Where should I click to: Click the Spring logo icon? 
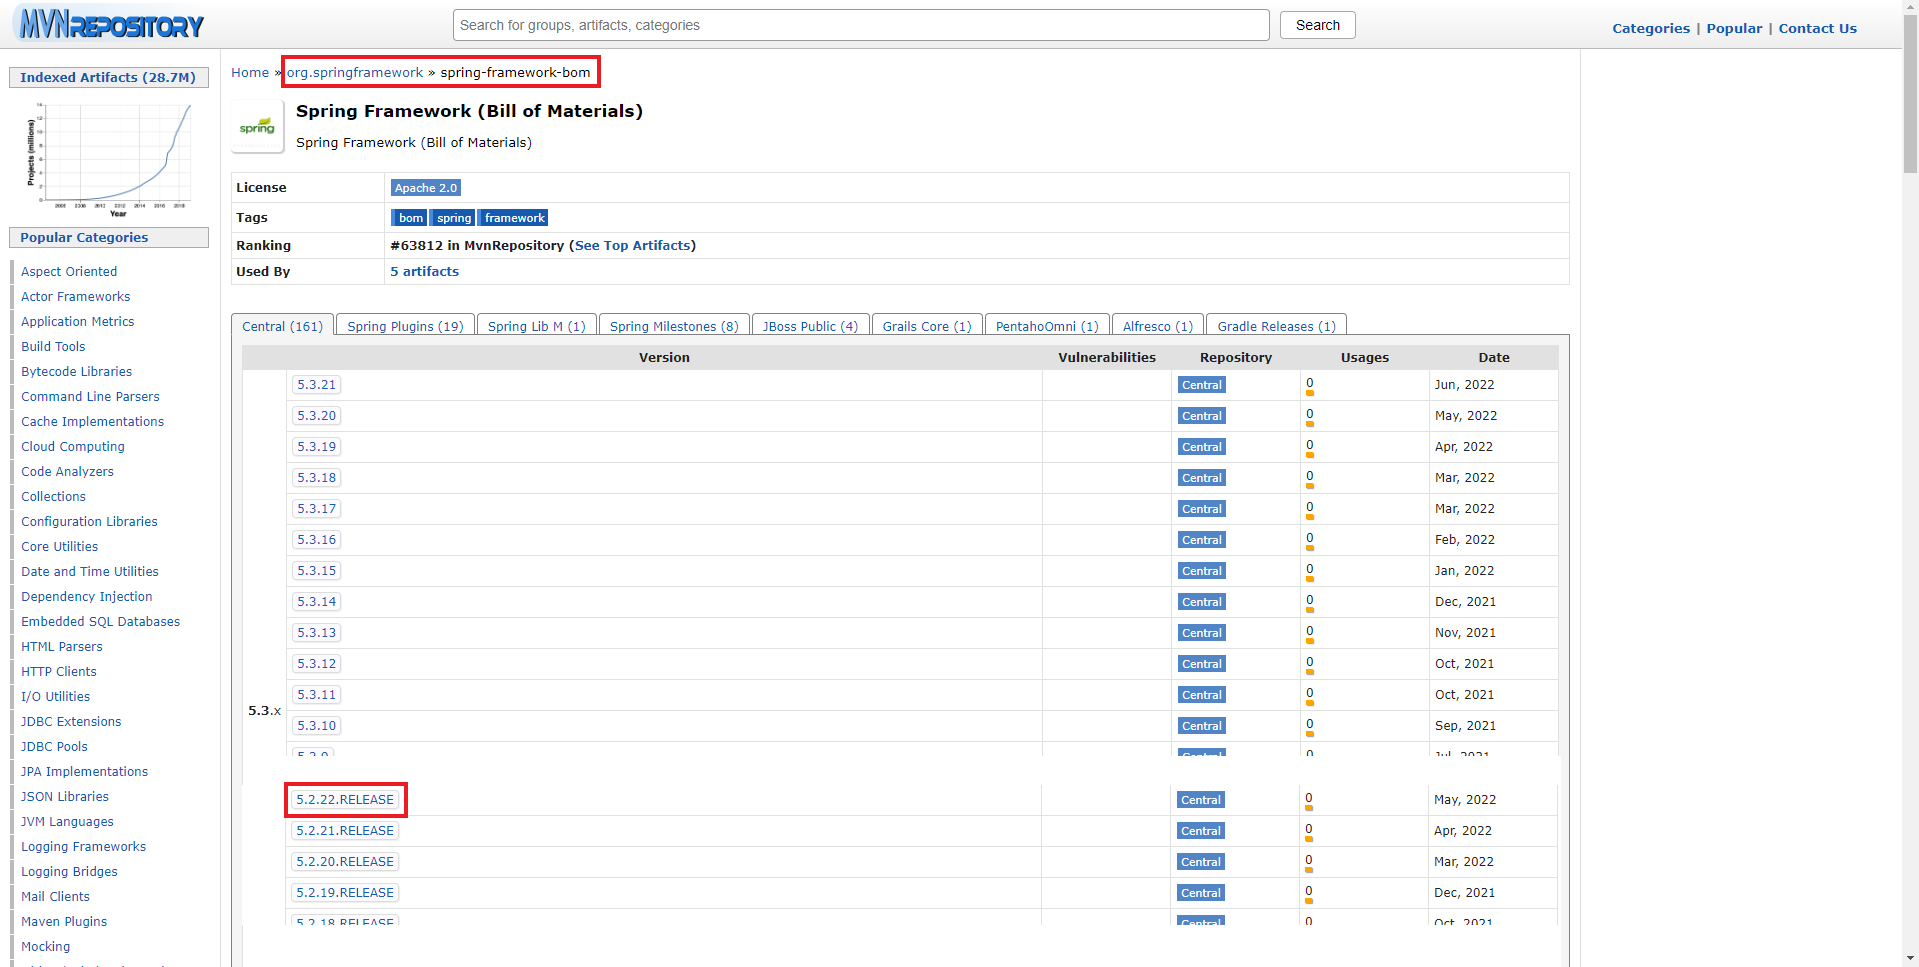257,127
